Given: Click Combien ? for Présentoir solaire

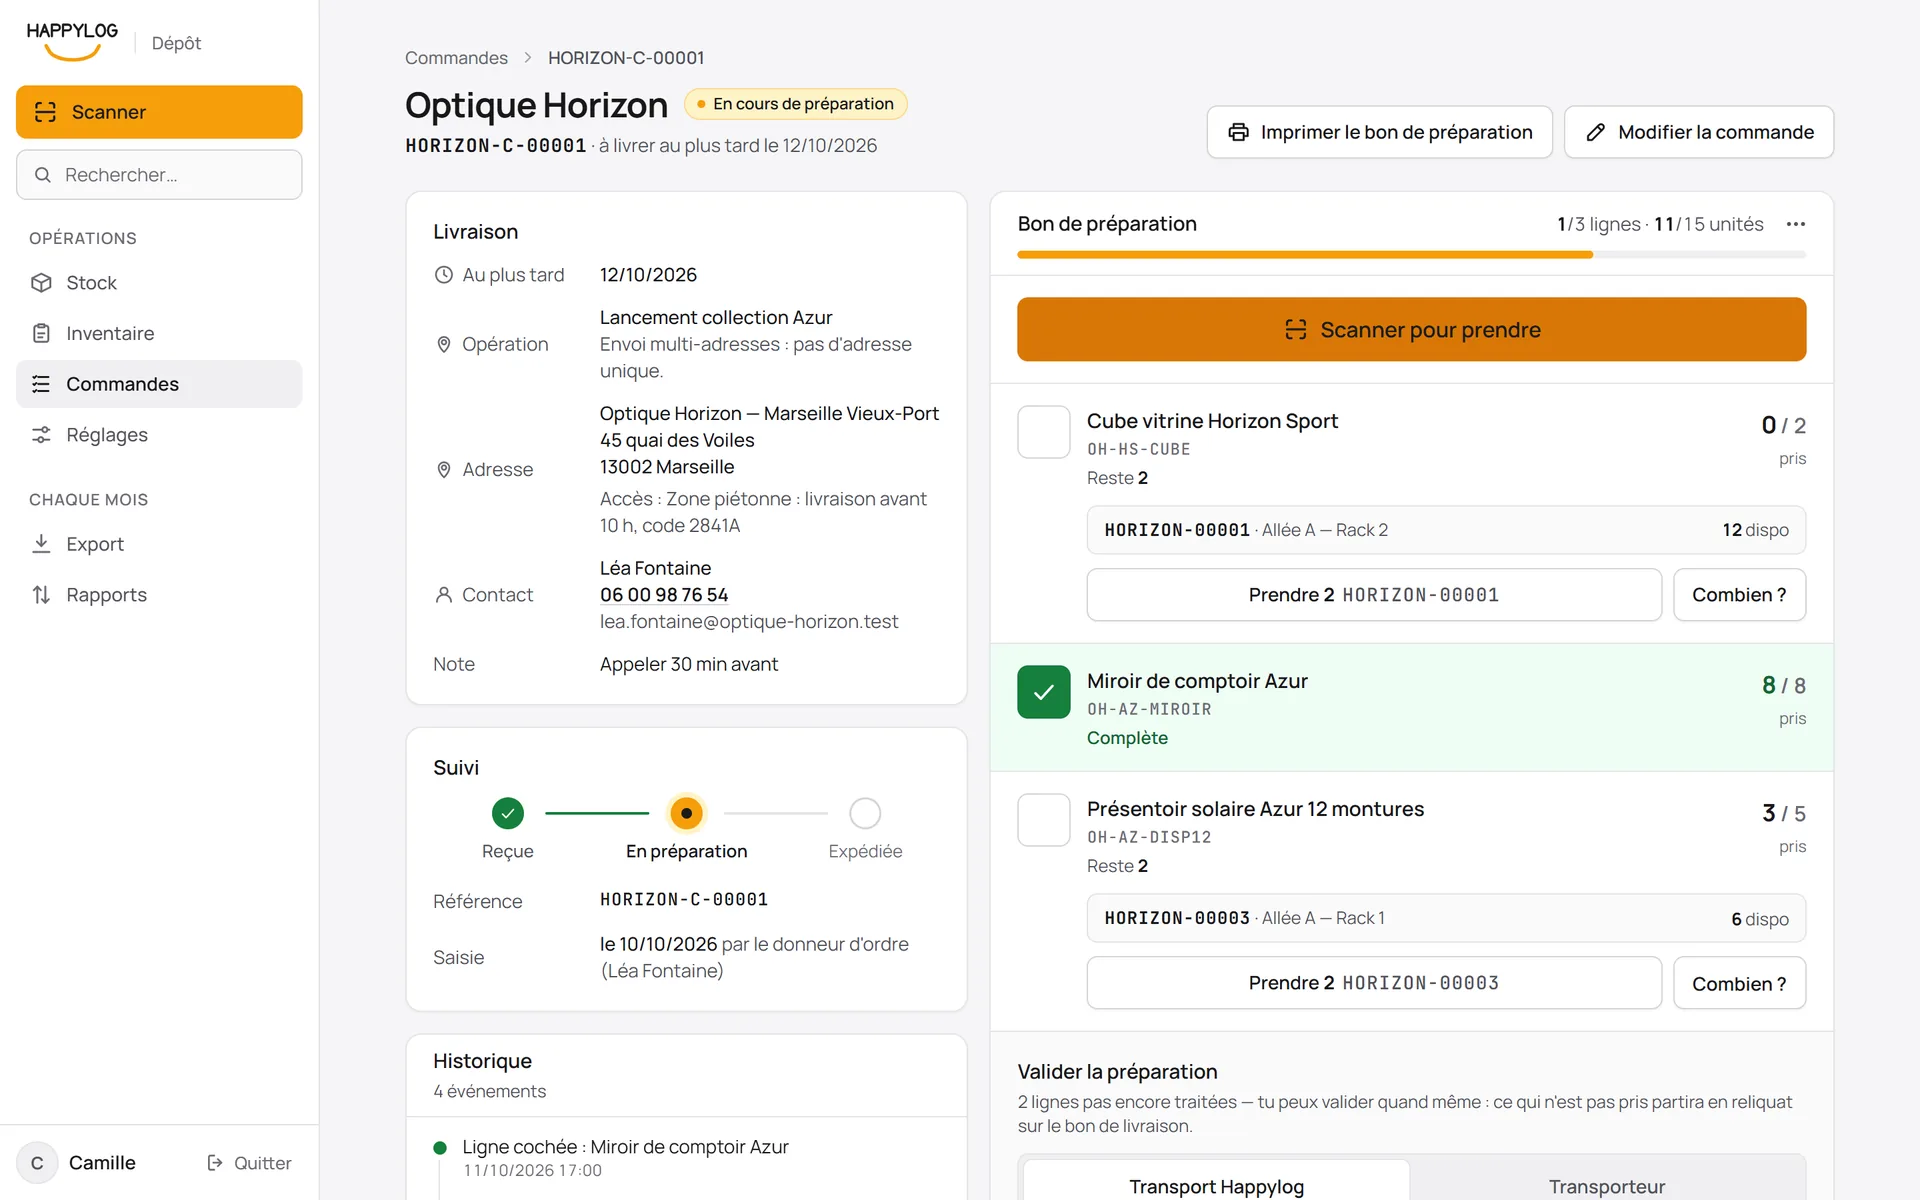Looking at the screenshot, I should [1739, 983].
